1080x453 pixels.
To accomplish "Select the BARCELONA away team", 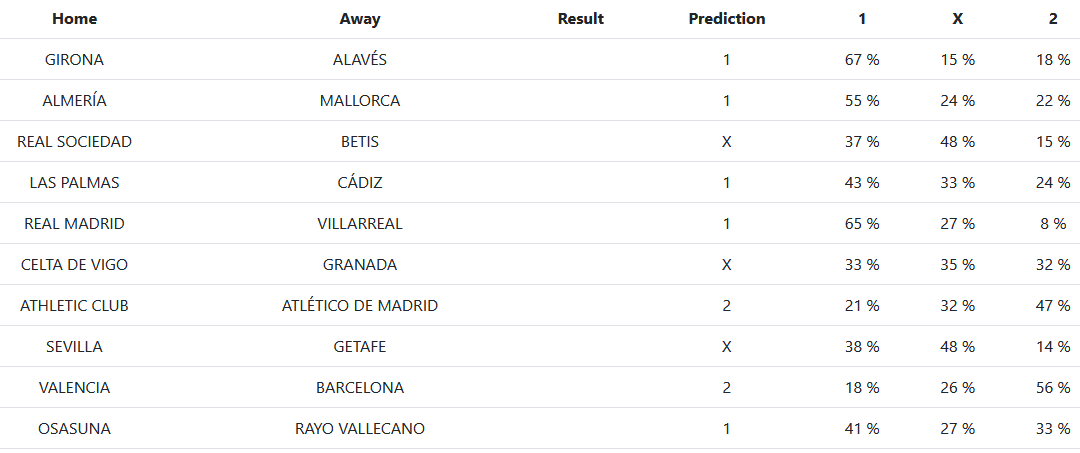I will coord(360,388).
